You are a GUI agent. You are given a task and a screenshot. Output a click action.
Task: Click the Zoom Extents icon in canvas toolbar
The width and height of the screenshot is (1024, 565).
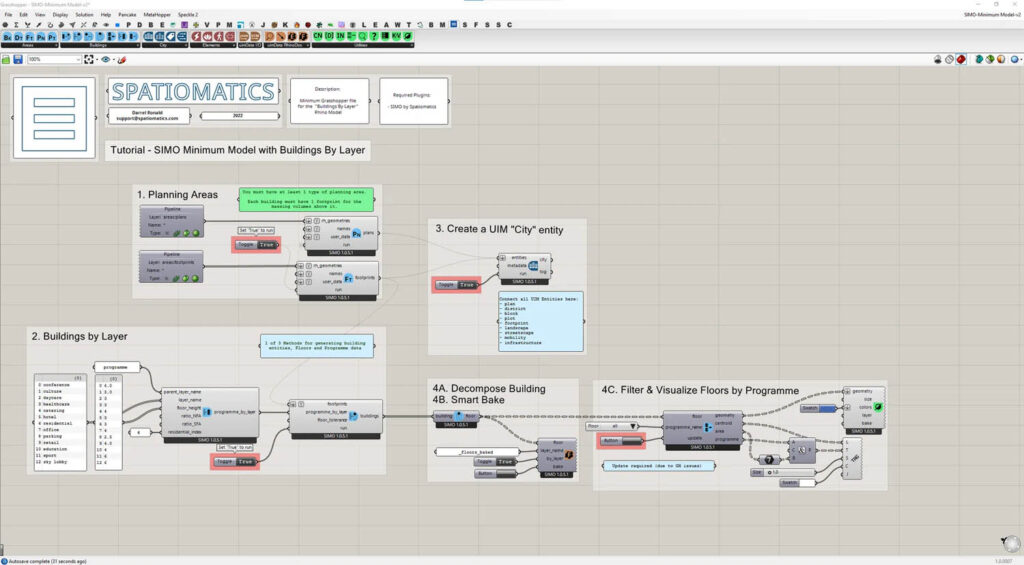pyautogui.click(x=91, y=59)
